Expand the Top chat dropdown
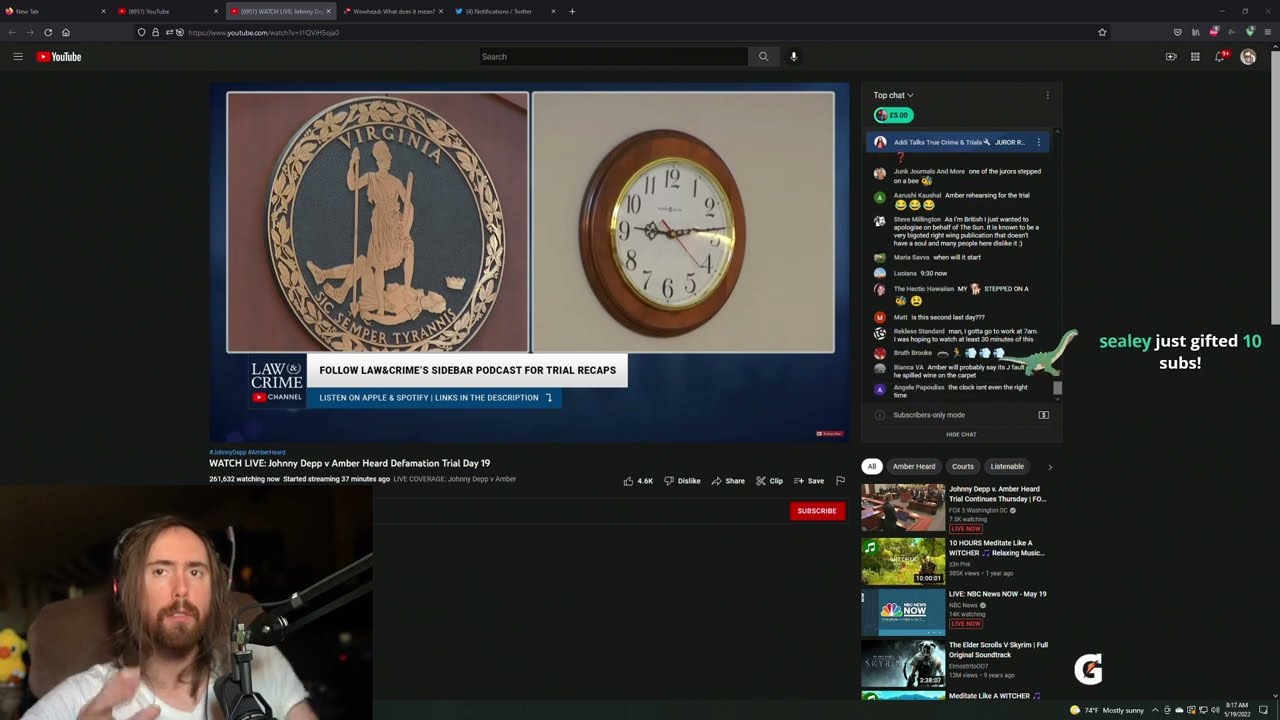This screenshot has width=1280, height=720. (893, 96)
